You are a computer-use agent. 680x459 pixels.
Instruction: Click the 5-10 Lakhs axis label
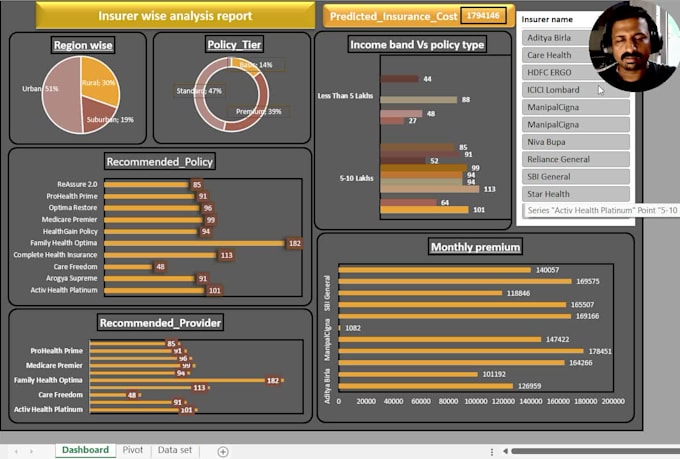[356, 178]
